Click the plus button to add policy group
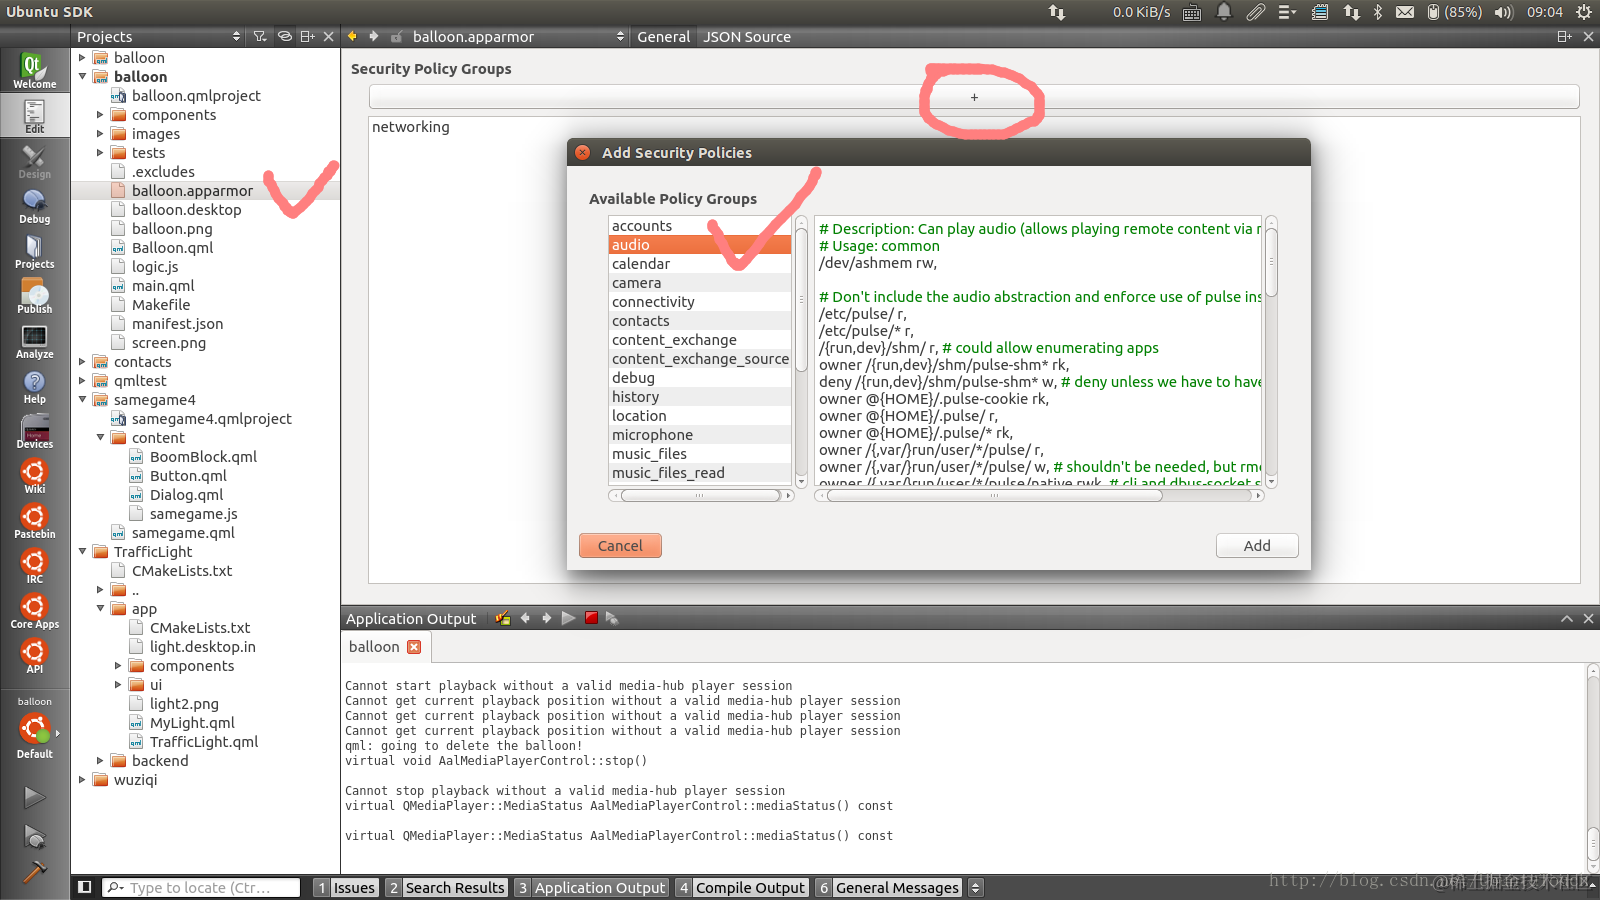 (974, 97)
